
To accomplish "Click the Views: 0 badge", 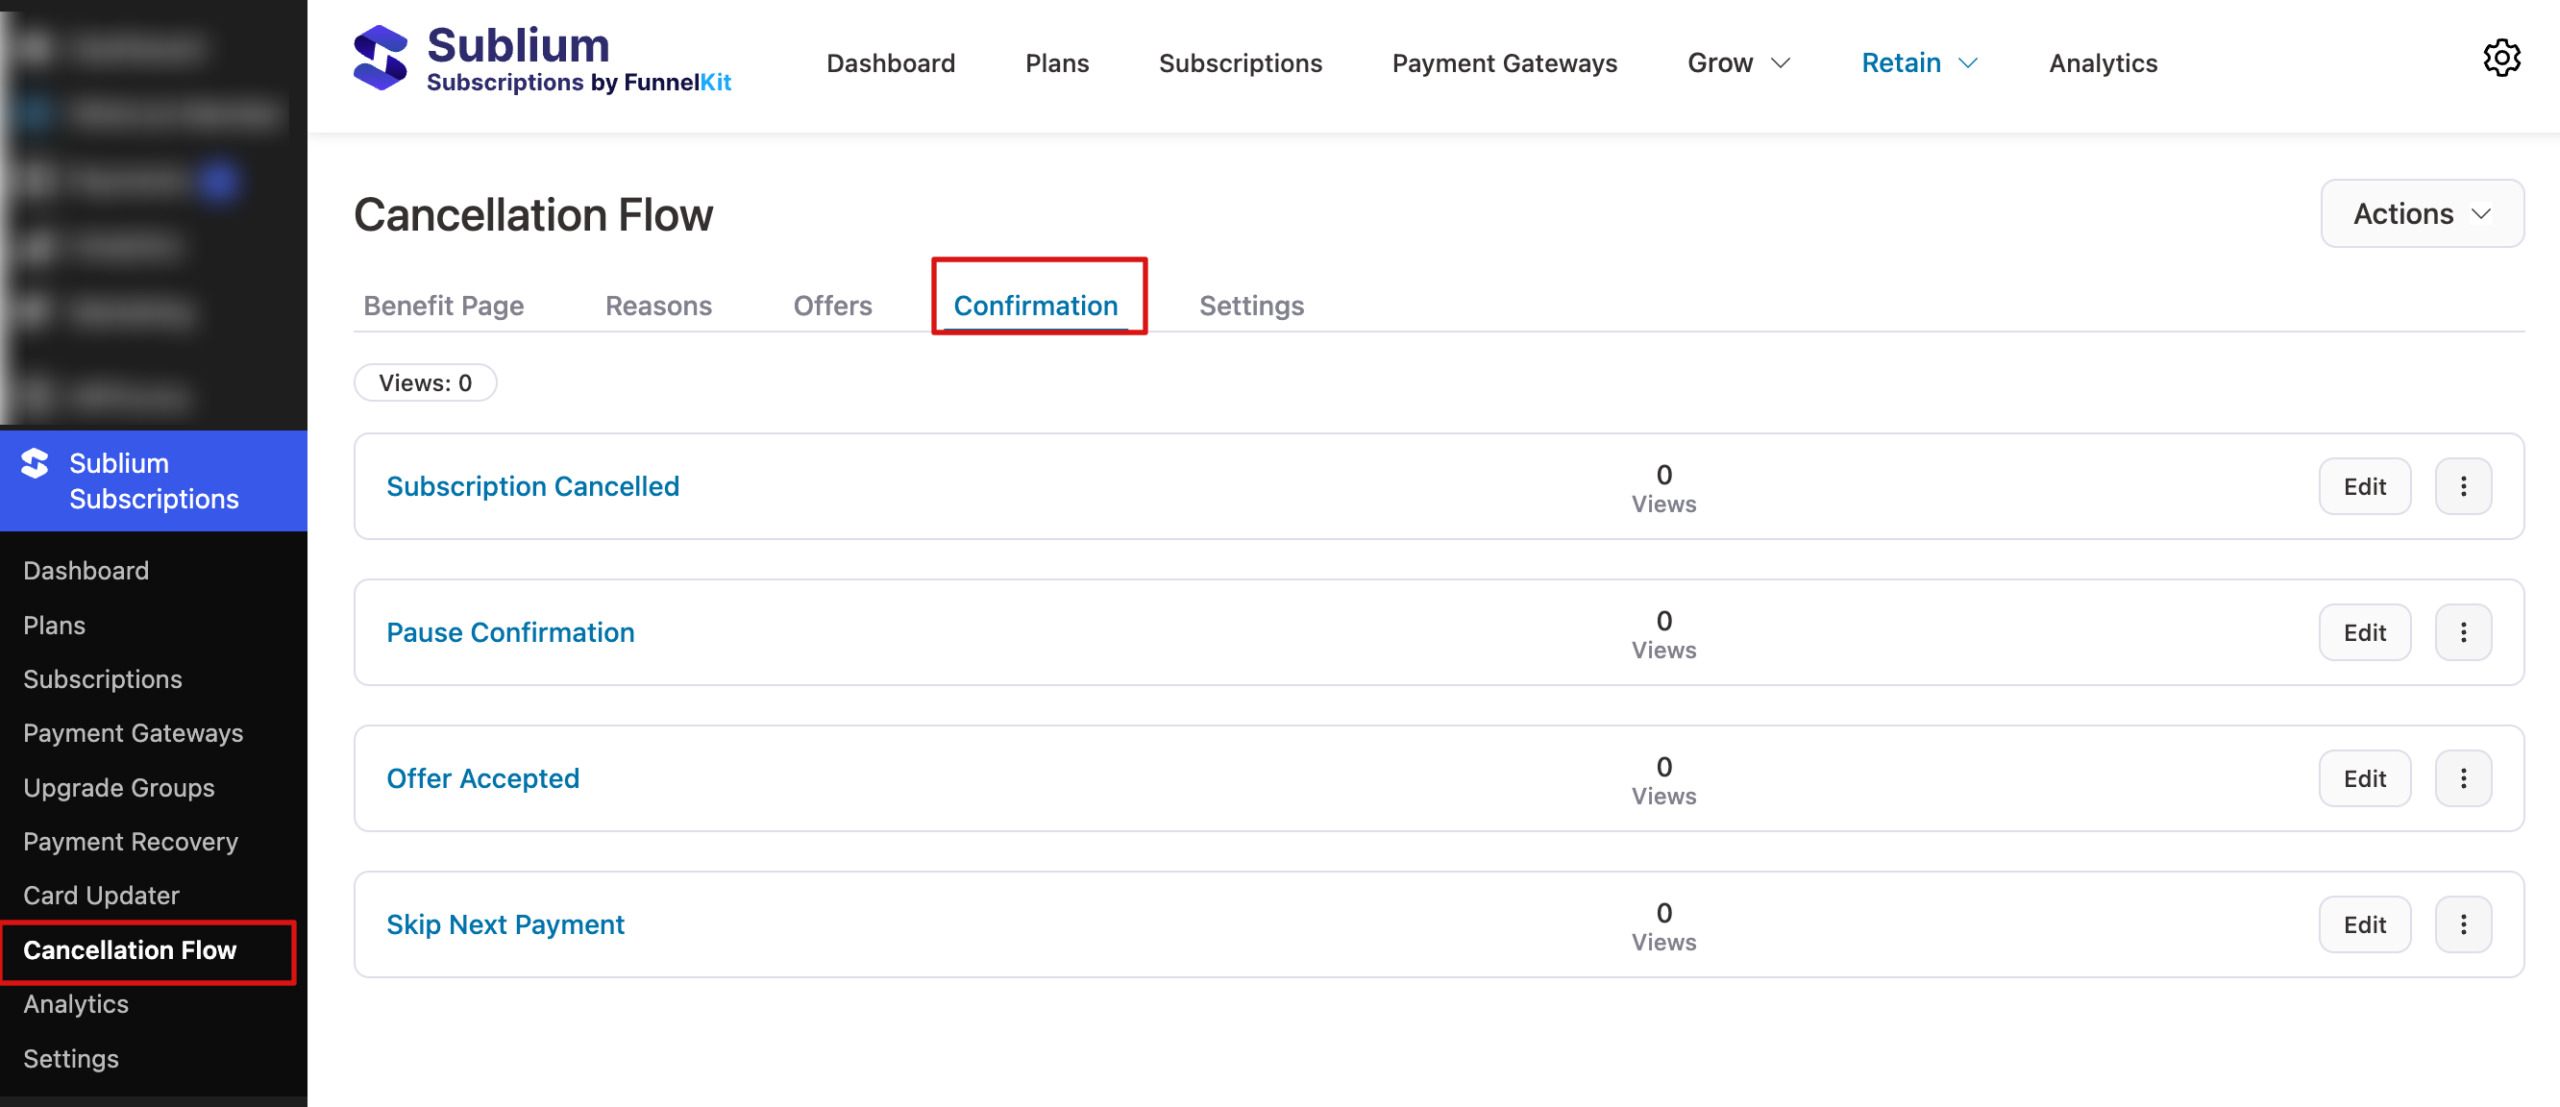I will 424,382.
